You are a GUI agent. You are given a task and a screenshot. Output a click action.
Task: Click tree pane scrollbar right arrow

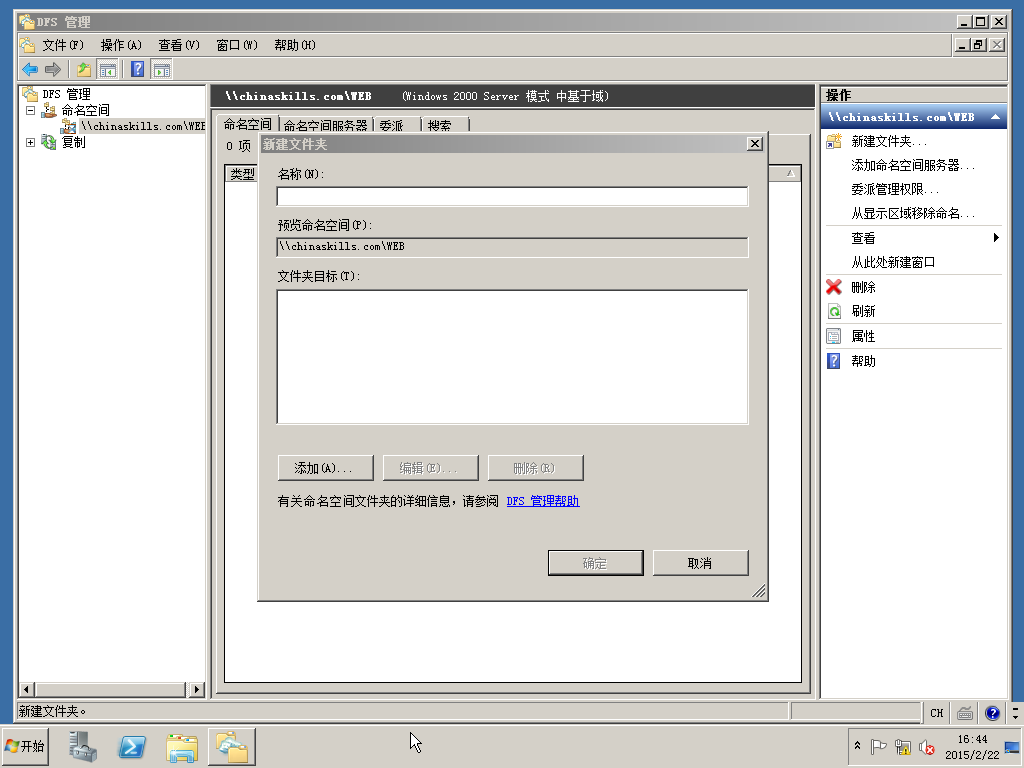click(197, 689)
